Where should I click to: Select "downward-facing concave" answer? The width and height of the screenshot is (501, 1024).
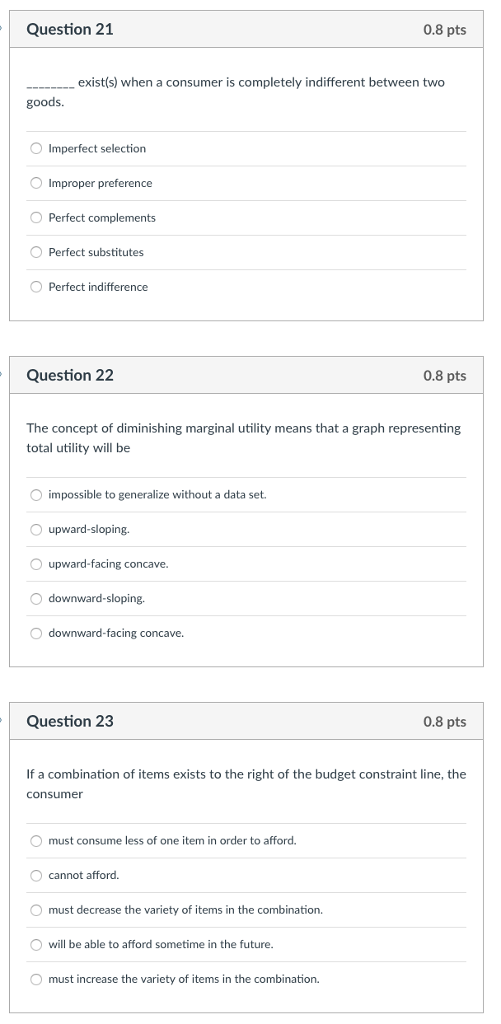click(37, 633)
